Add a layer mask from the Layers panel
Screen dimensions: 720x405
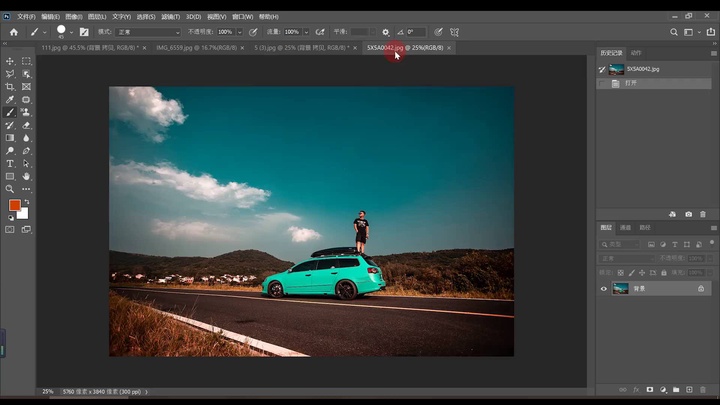point(649,389)
